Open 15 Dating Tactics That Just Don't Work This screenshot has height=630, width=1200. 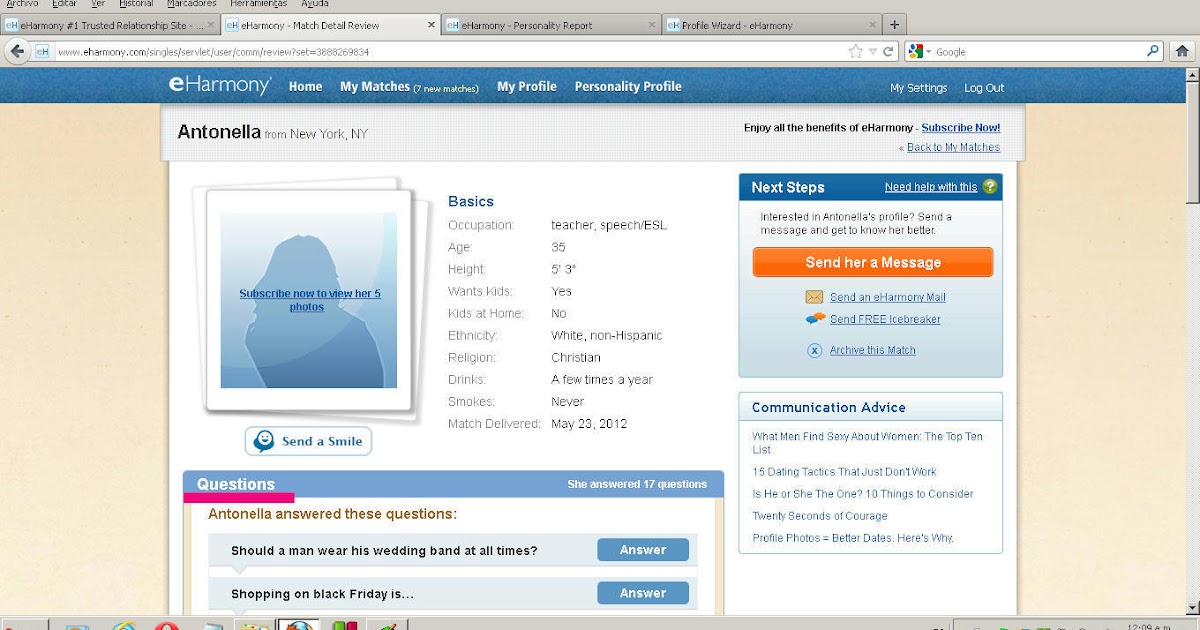[844, 472]
